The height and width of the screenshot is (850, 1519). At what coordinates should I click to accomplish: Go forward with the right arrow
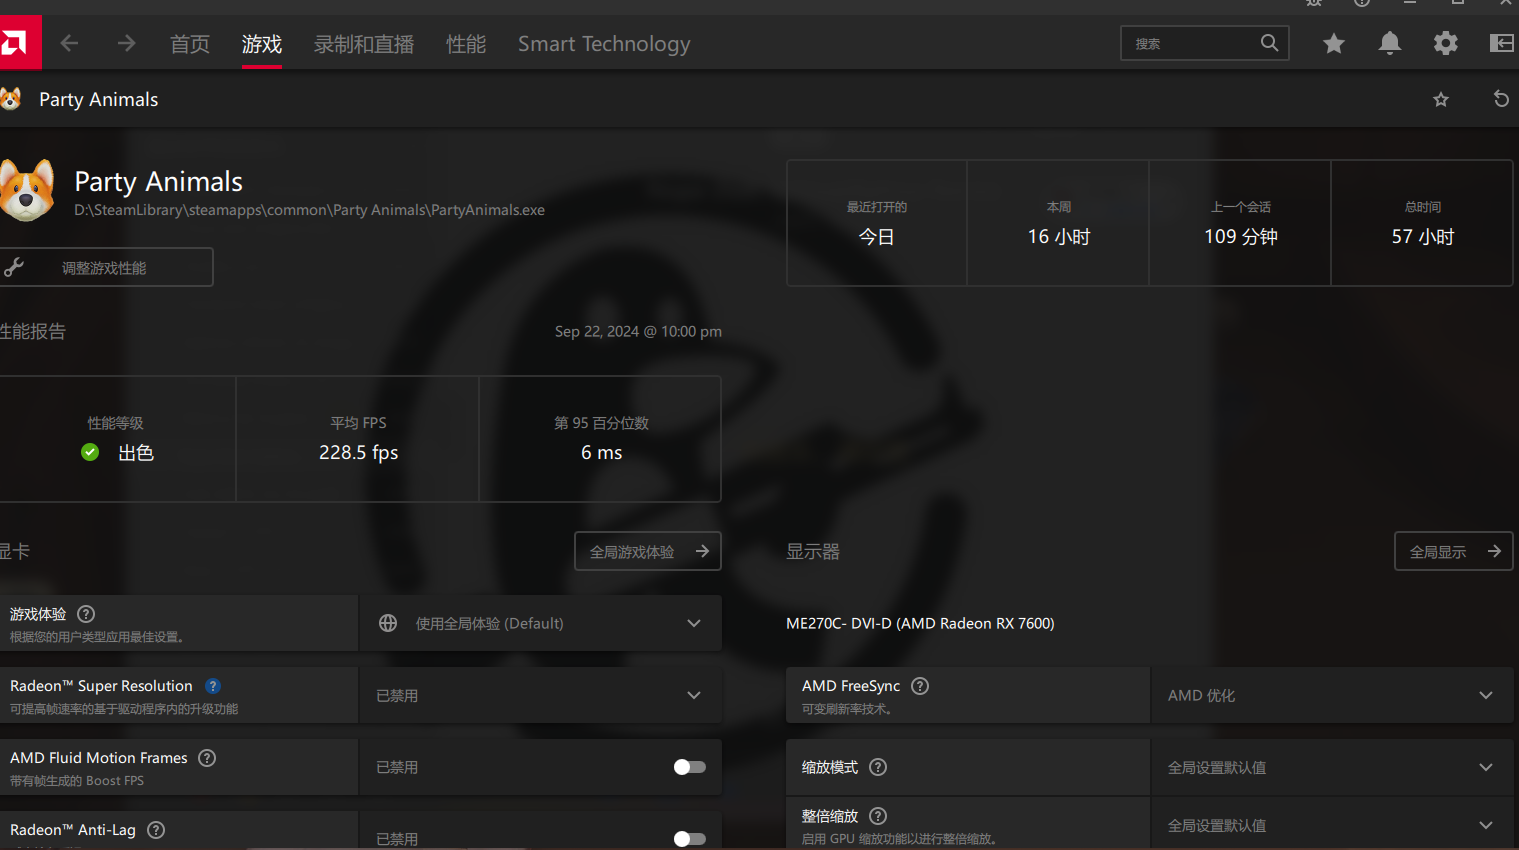[126, 43]
